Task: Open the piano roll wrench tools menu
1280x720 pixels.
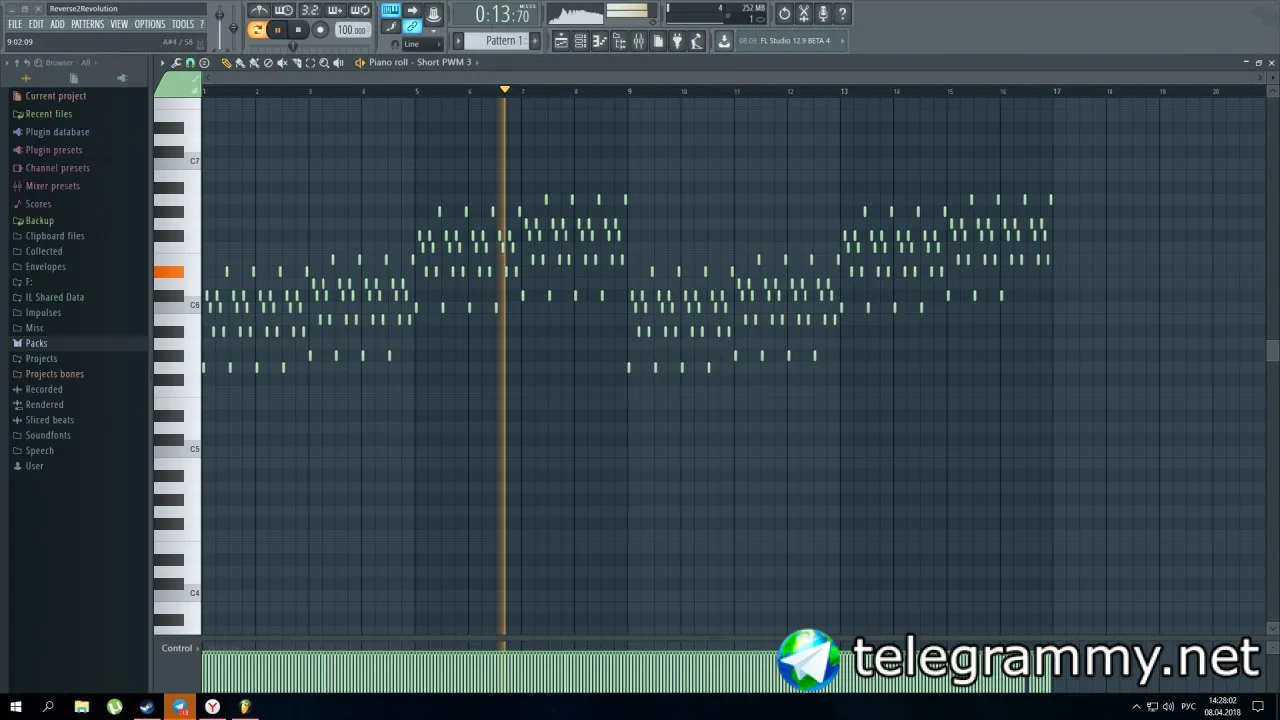Action: [177, 63]
